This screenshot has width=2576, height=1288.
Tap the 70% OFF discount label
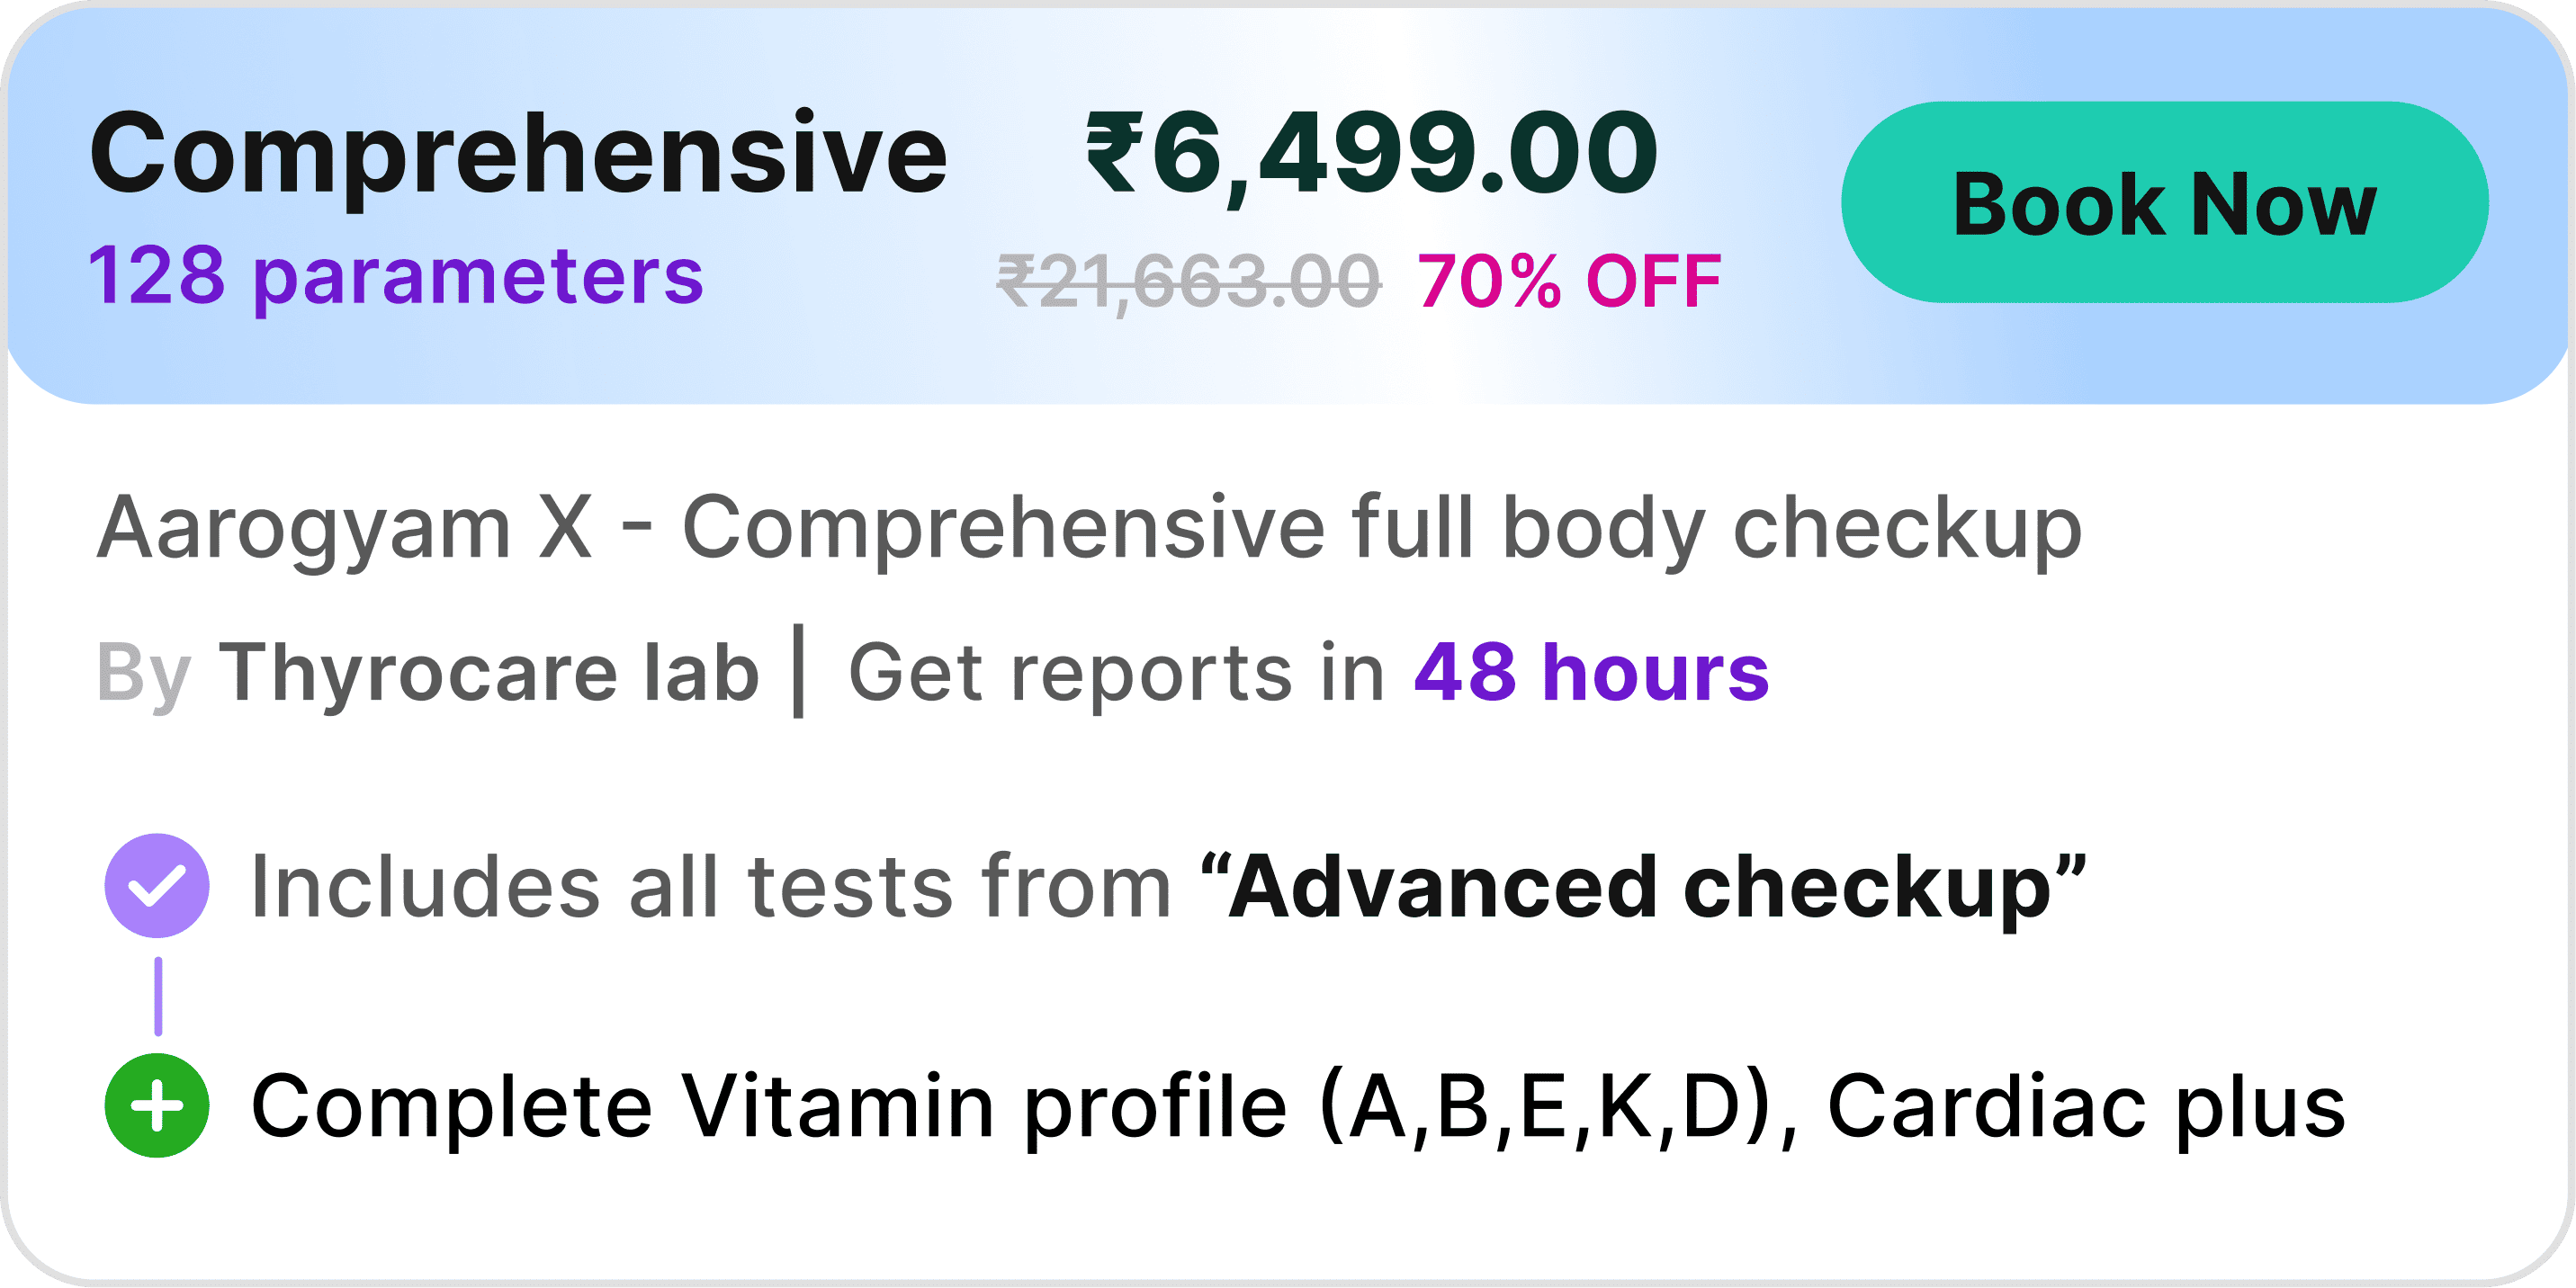tap(1569, 281)
